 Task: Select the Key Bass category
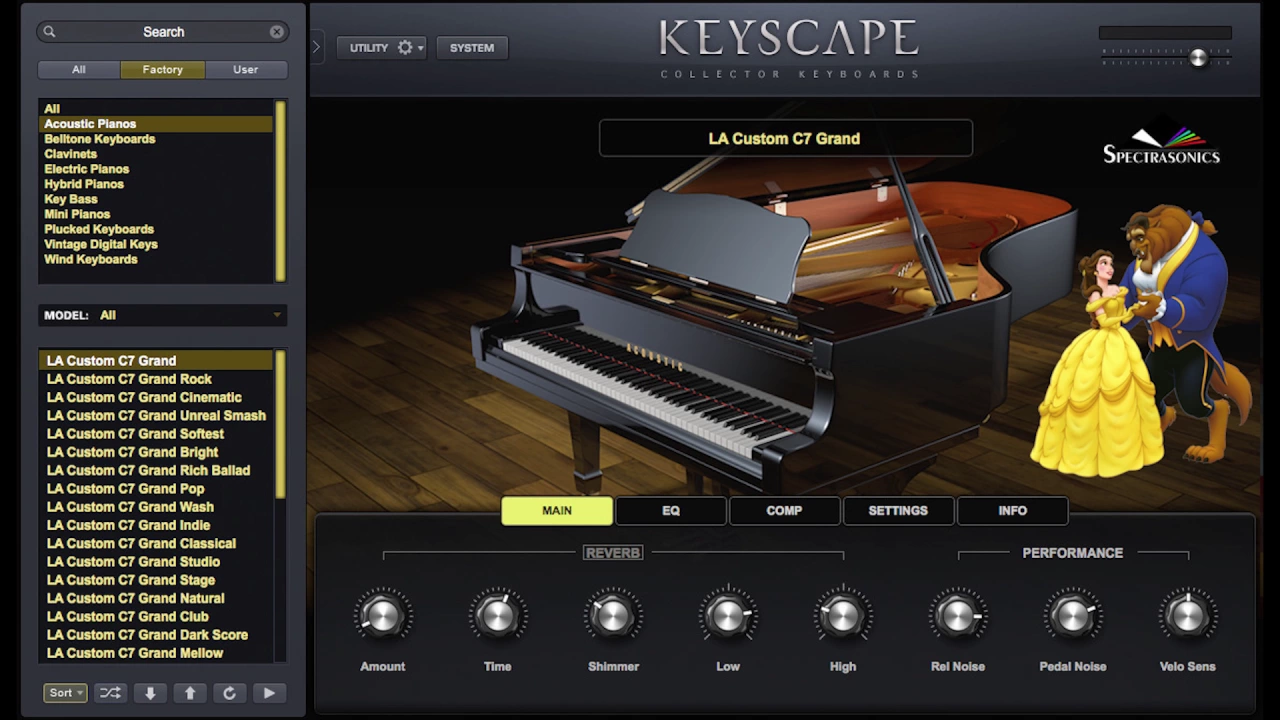(155, 199)
